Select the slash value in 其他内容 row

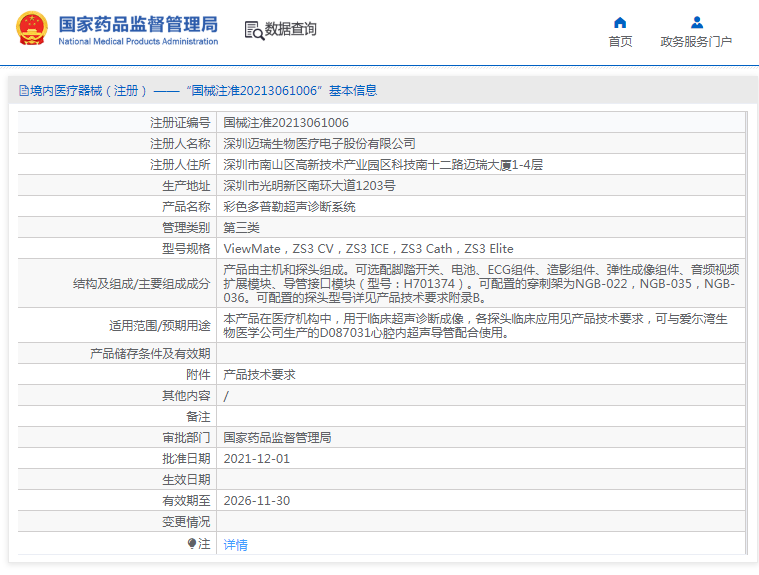(226, 396)
